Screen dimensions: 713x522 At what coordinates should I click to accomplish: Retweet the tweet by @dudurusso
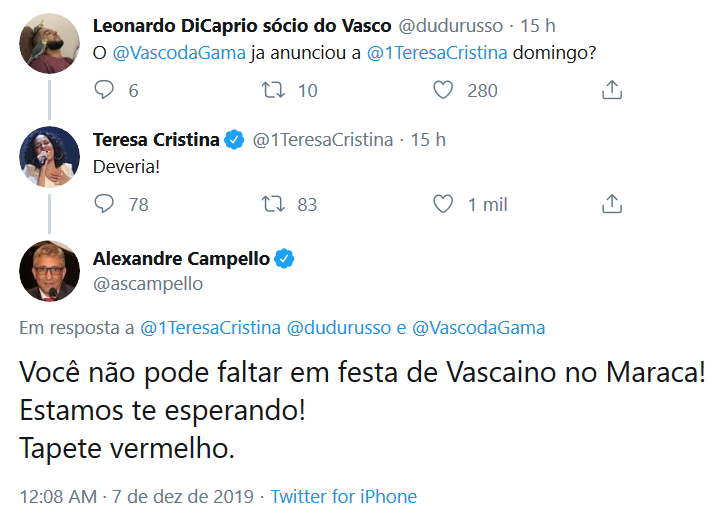pyautogui.click(x=274, y=90)
